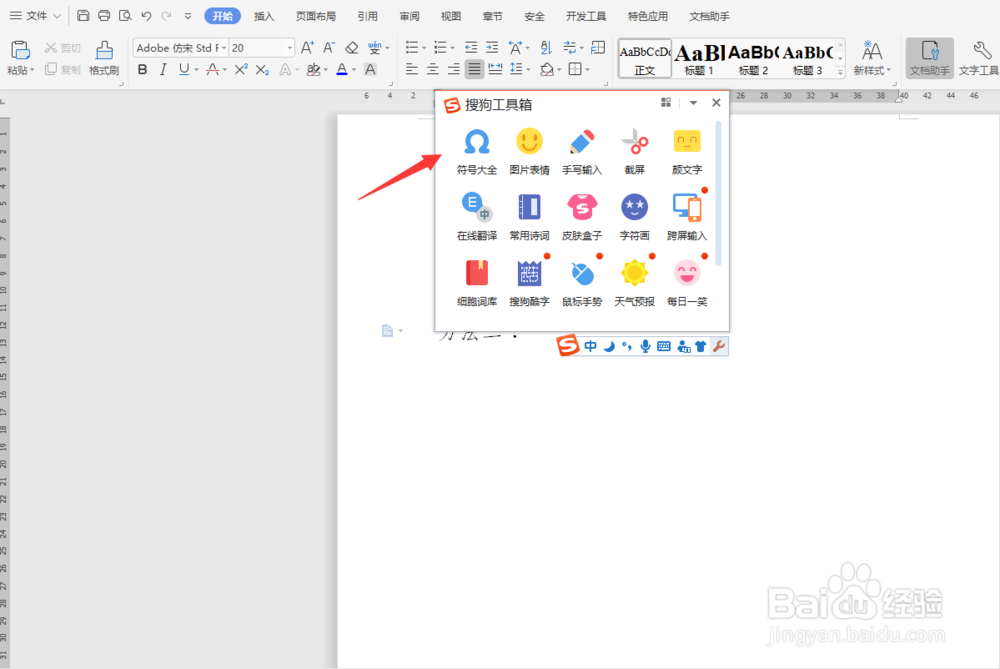This screenshot has height=669, width=1000.
Task: Switch to the 插入 tab
Action: point(263,16)
